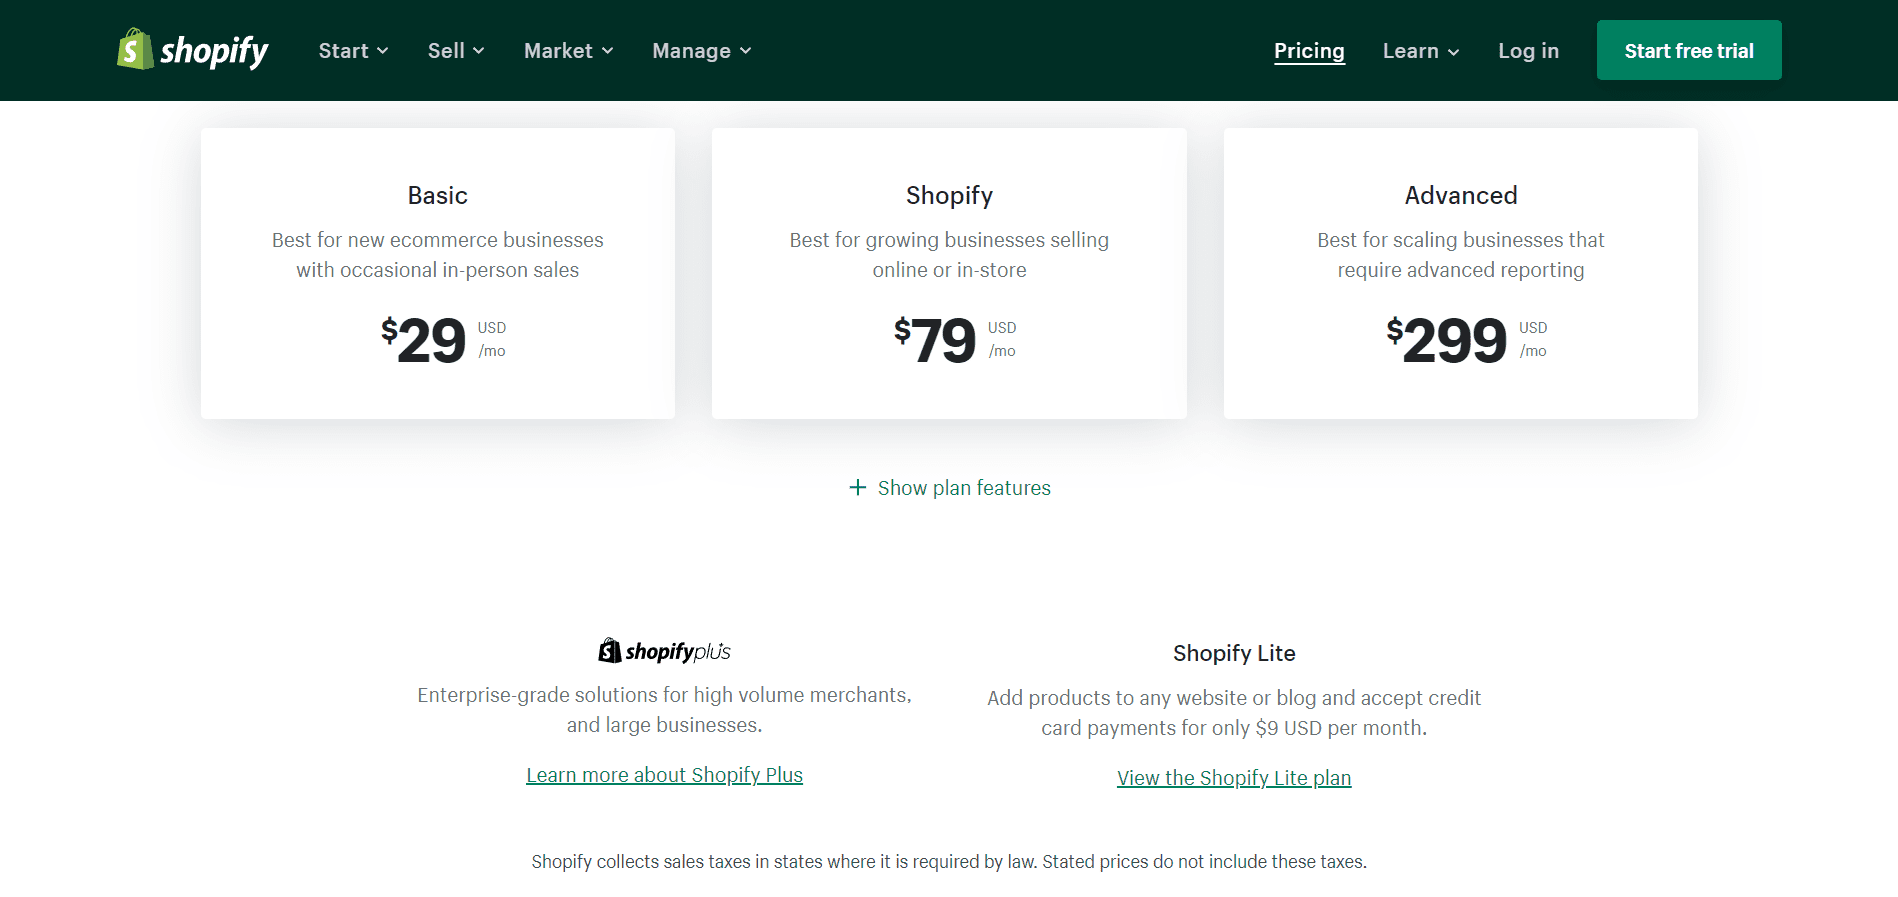
Task: Show plan features expander
Action: [x=963, y=488]
